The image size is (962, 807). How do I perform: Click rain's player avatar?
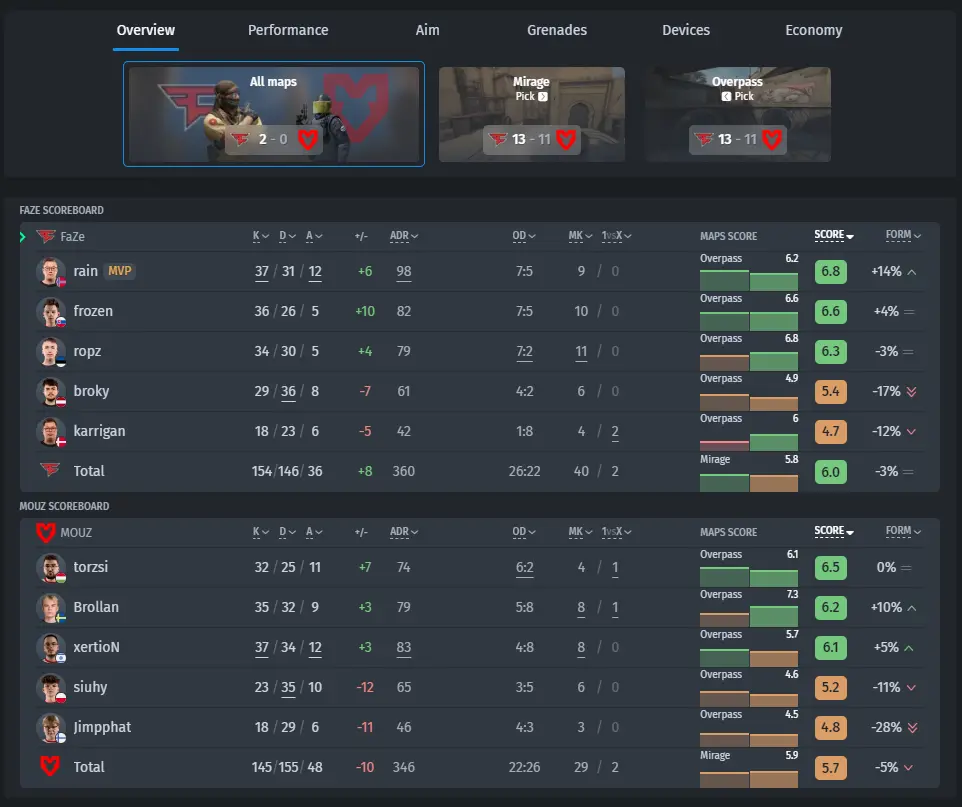[x=50, y=271]
